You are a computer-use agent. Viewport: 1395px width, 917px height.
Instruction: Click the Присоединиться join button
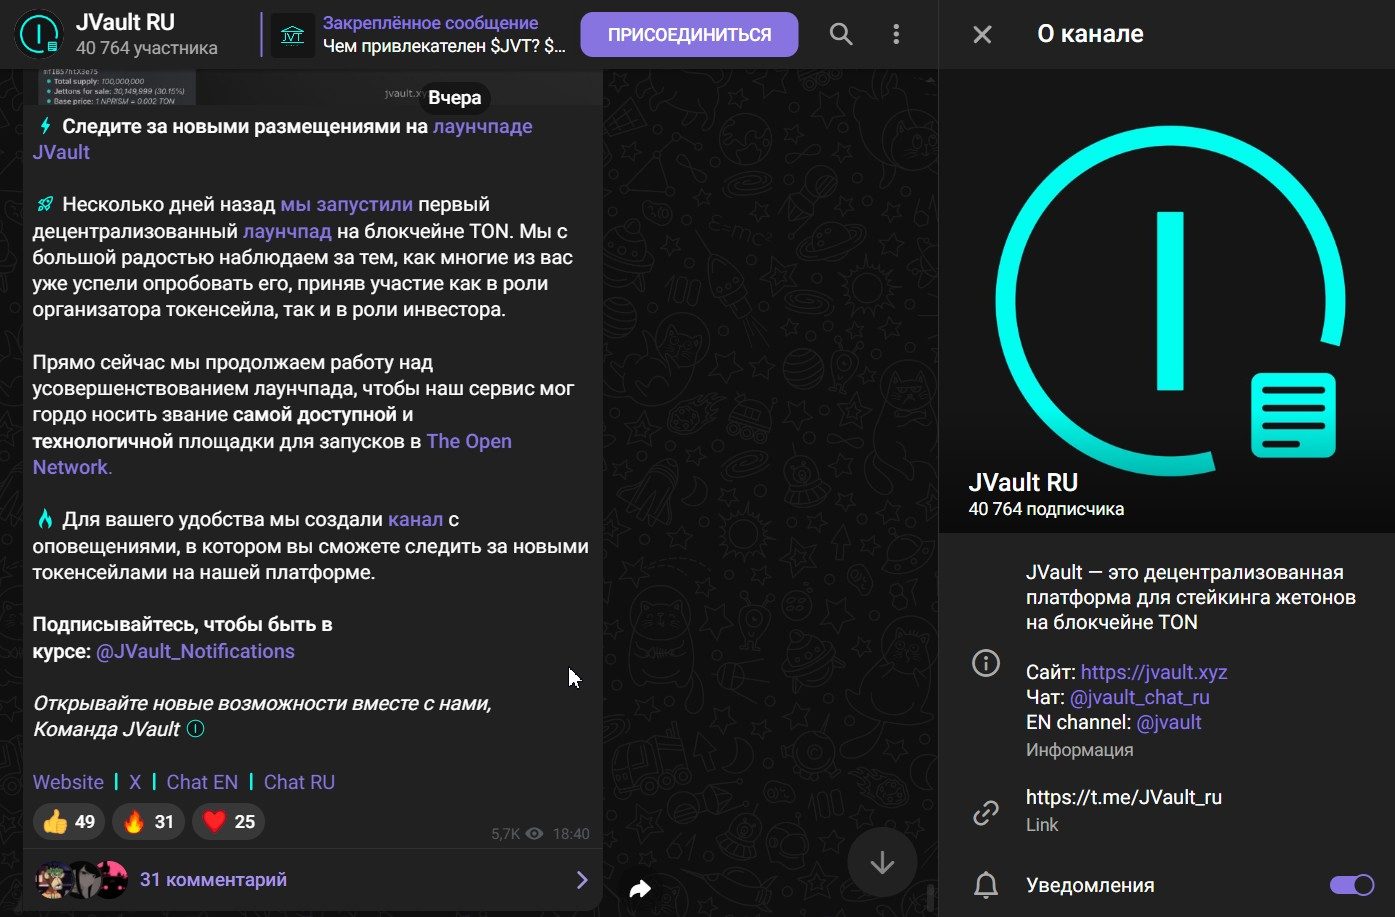tap(689, 35)
